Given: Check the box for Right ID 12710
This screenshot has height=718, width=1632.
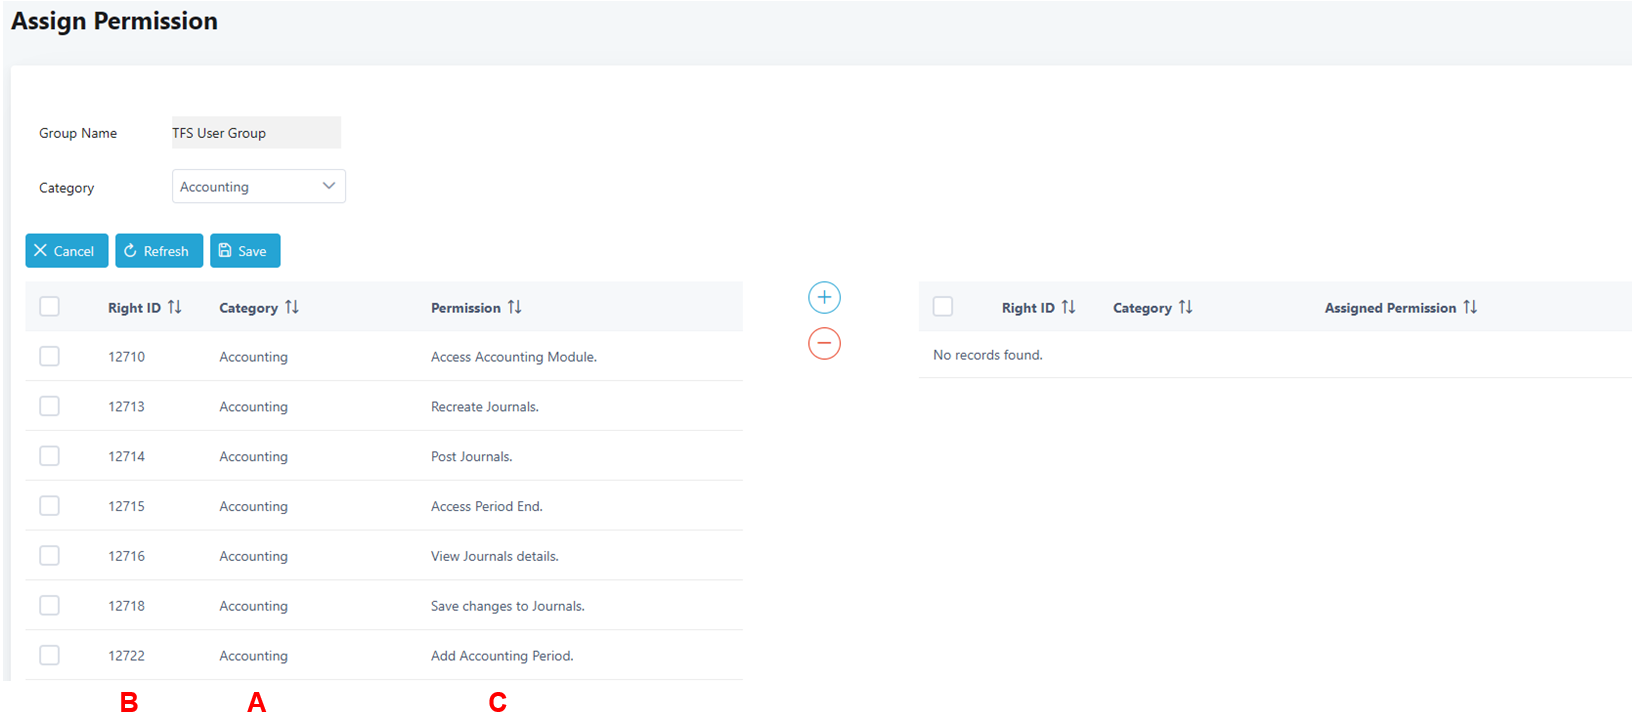Looking at the screenshot, I should (x=49, y=356).
